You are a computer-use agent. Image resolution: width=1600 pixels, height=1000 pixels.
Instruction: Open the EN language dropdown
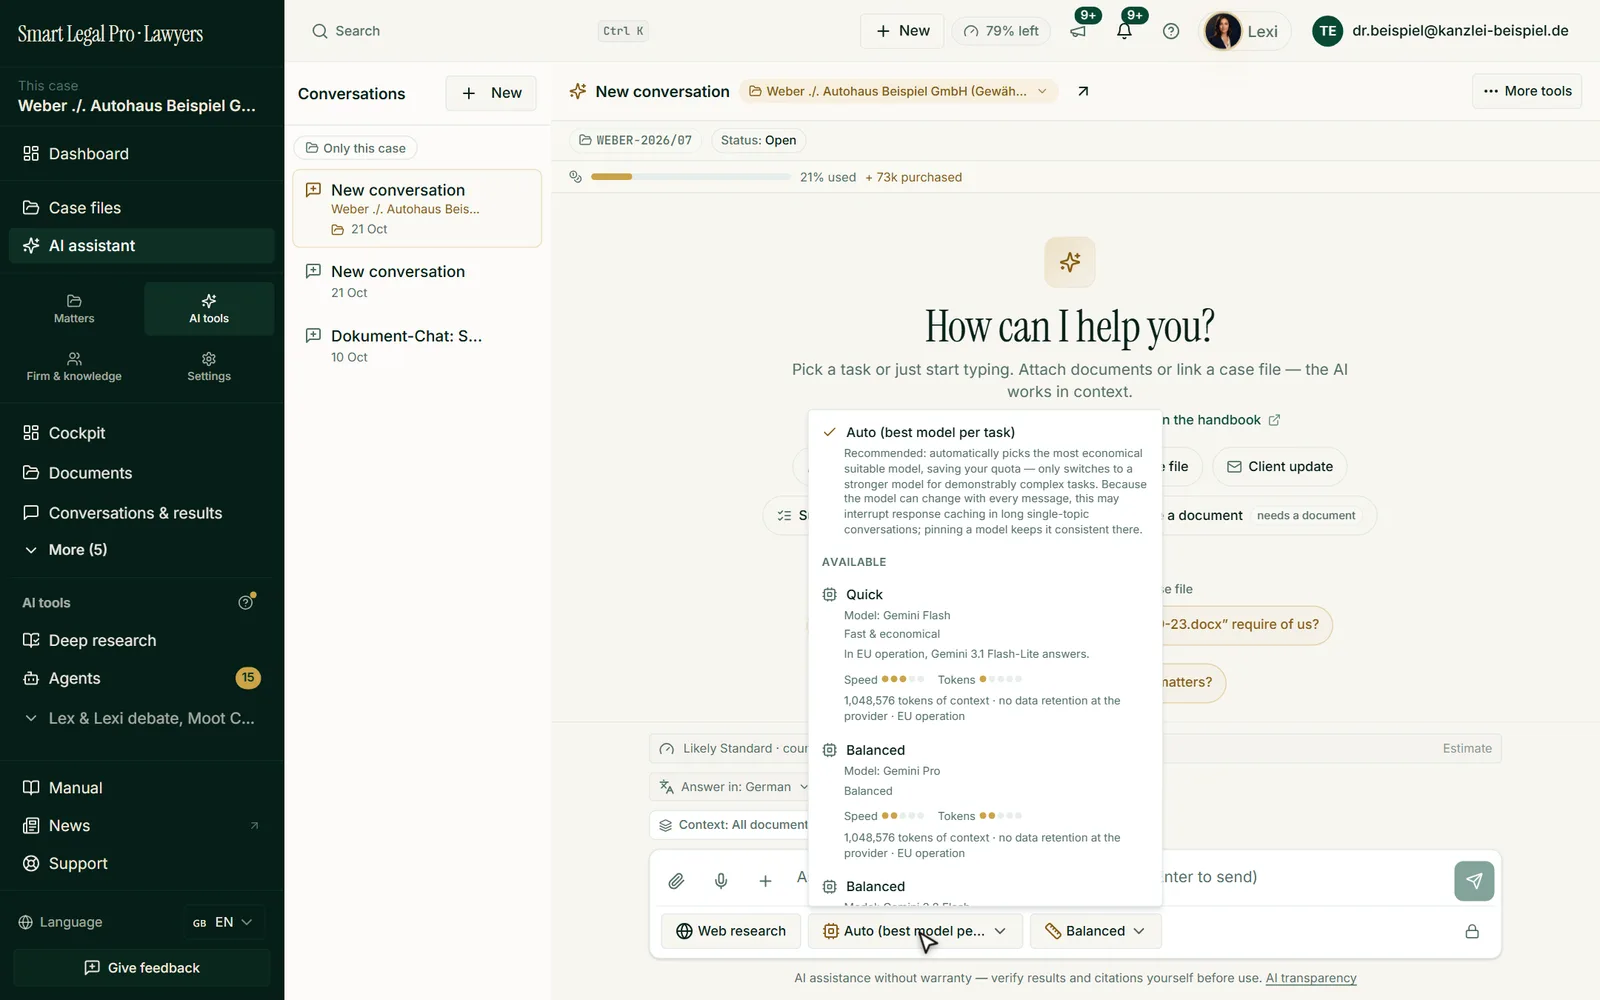coord(224,922)
